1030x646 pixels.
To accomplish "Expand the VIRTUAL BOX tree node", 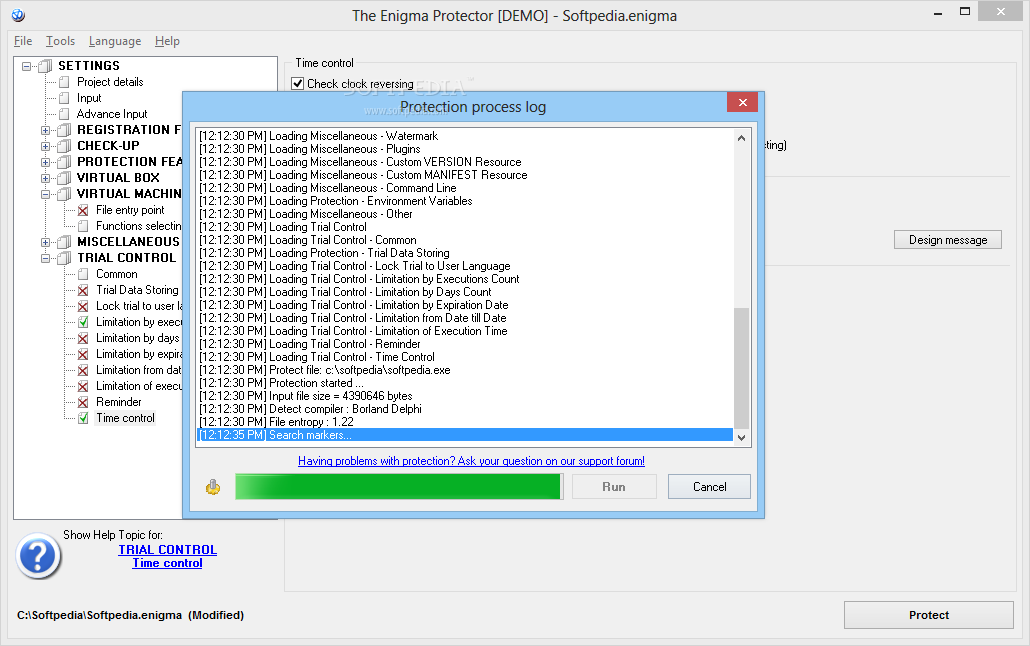I will pyautogui.click(x=45, y=178).
